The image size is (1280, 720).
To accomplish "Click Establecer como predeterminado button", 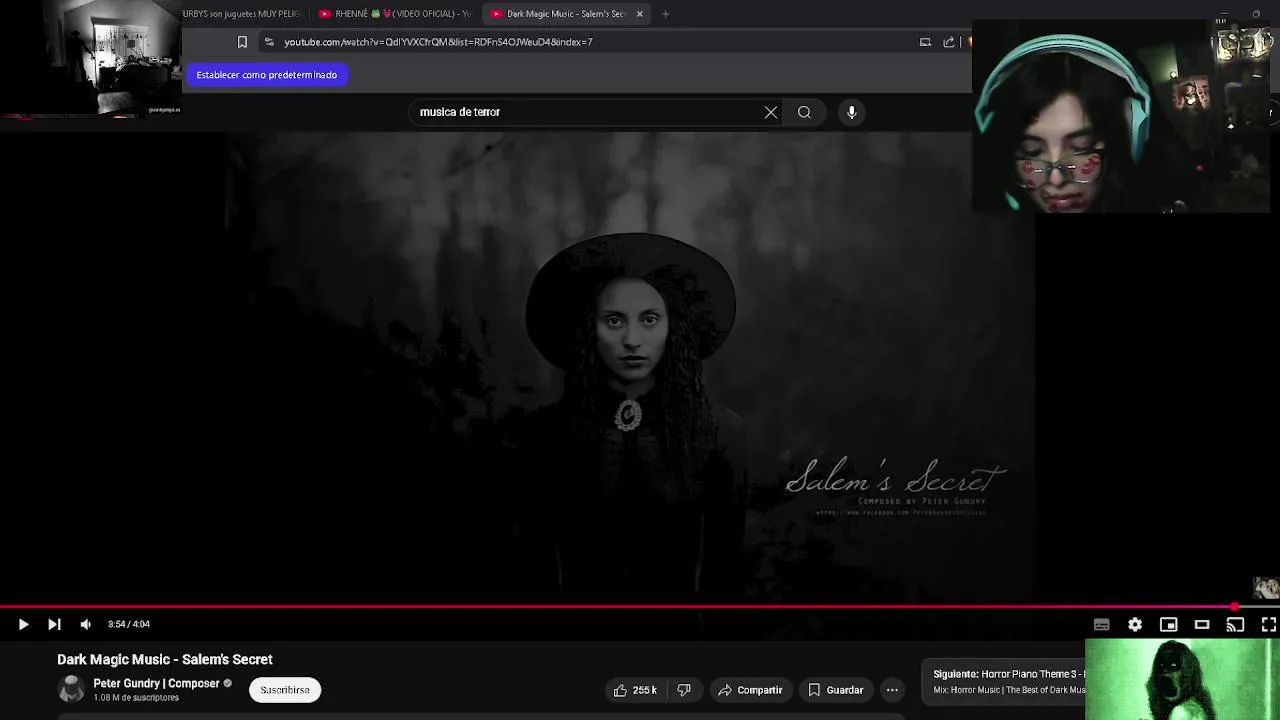I will click(x=267, y=75).
